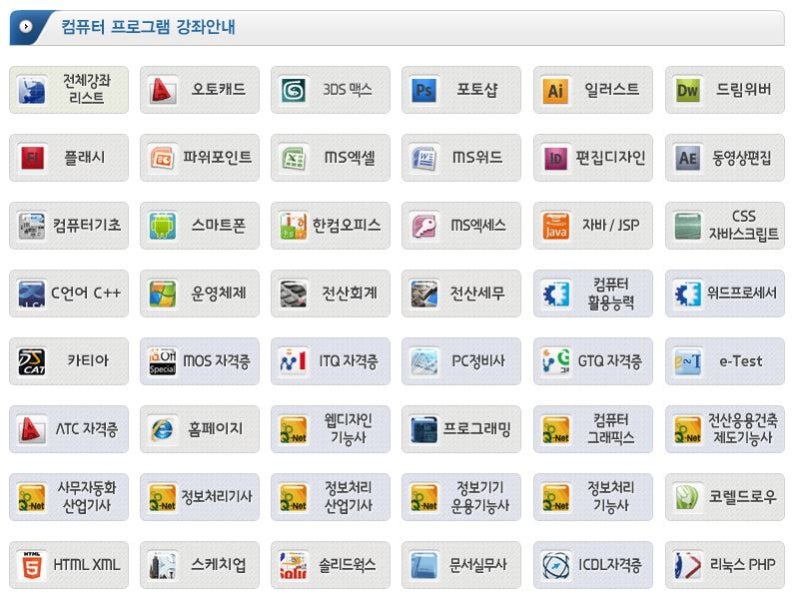Click the CSS 자바스크립트 button
Screen dimensions: 800x595
(x=724, y=226)
